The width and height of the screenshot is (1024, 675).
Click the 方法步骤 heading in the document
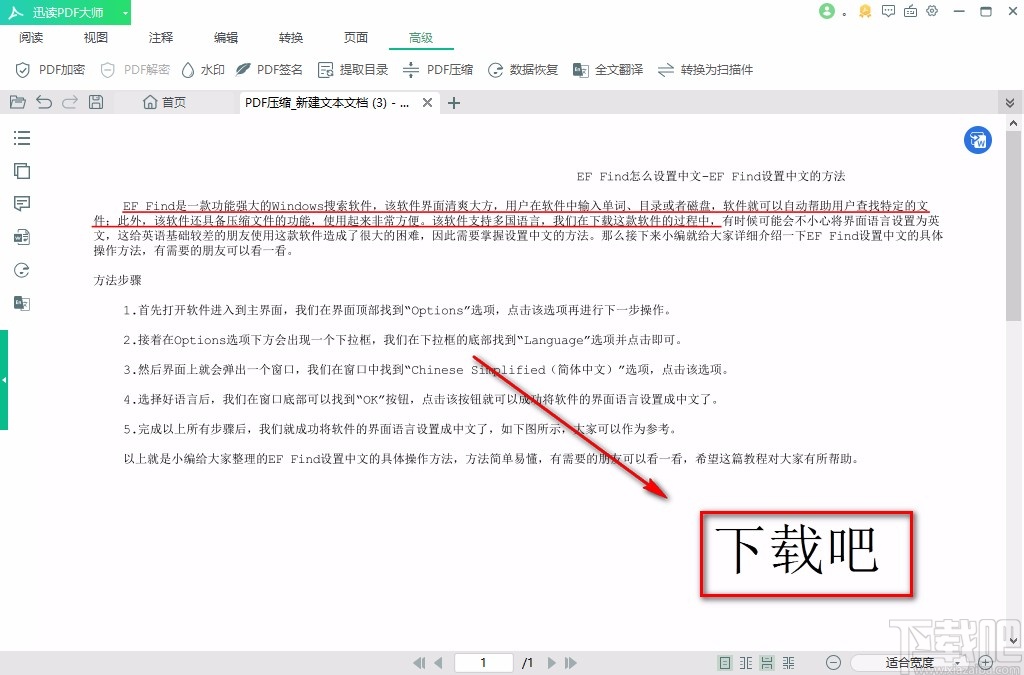(x=118, y=280)
